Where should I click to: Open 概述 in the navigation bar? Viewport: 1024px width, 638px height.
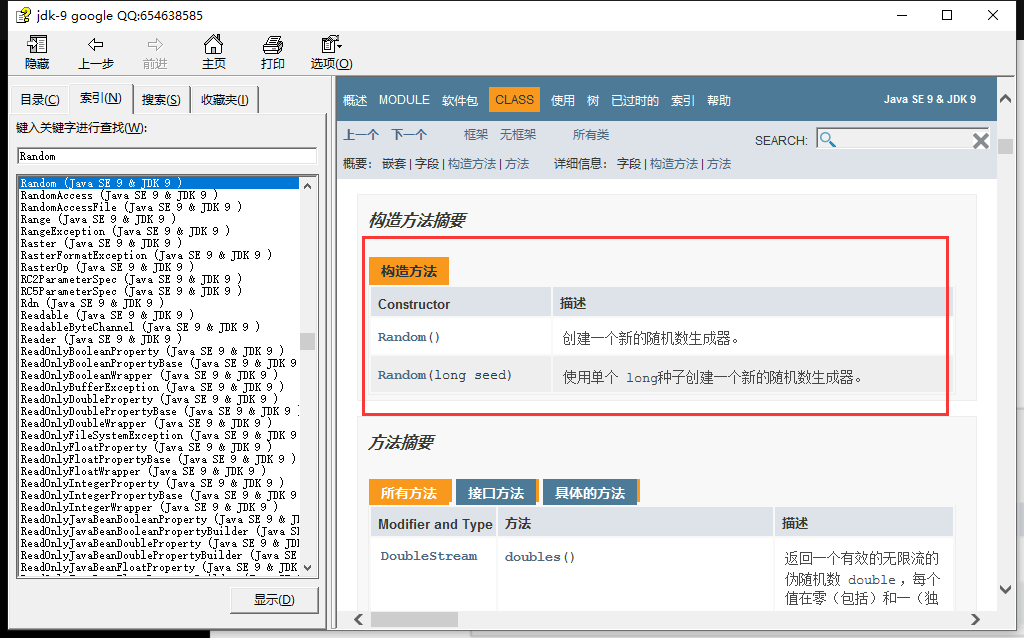point(355,101)
